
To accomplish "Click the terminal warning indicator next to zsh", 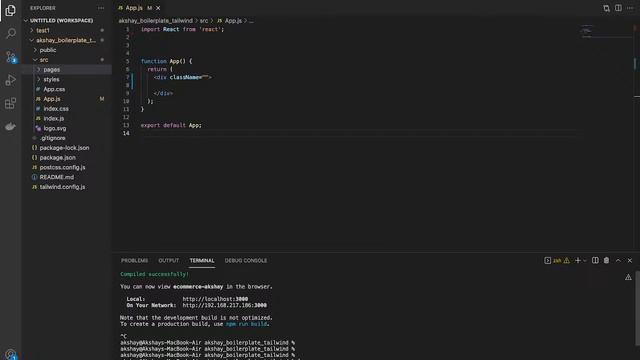I will pyautogui.click(x=567, y=260).
